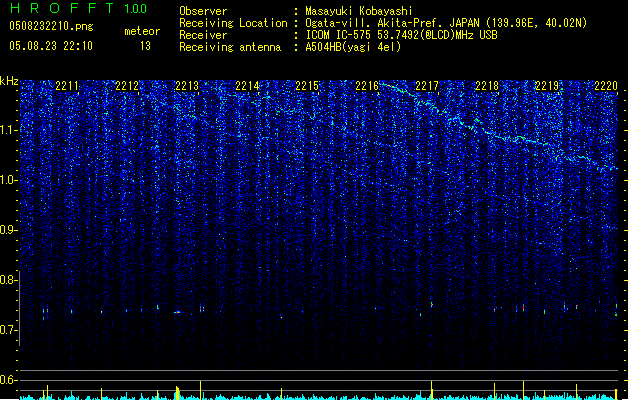Image resolution: width=629 pixels, height=400 pixels.
Task: Click the ICOM IC-575 receiver description
Action: (401, 35)
